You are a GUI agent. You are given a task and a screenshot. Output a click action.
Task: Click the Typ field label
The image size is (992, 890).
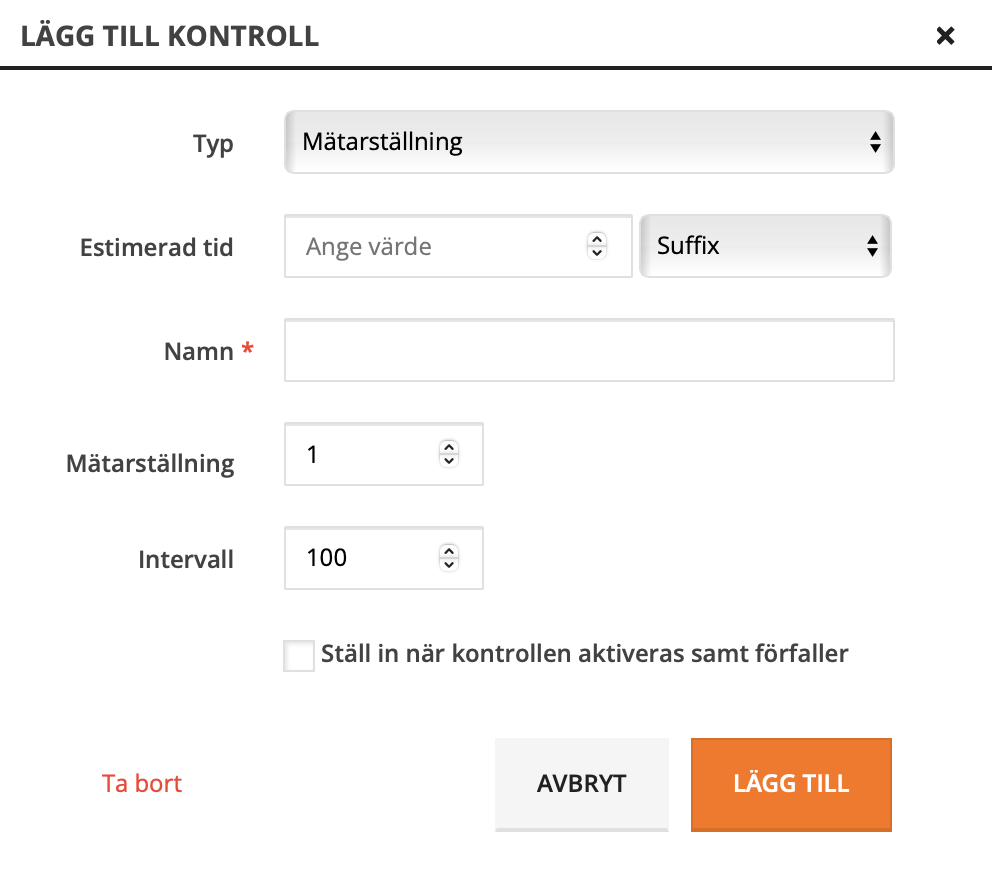[x=213, y=144]
